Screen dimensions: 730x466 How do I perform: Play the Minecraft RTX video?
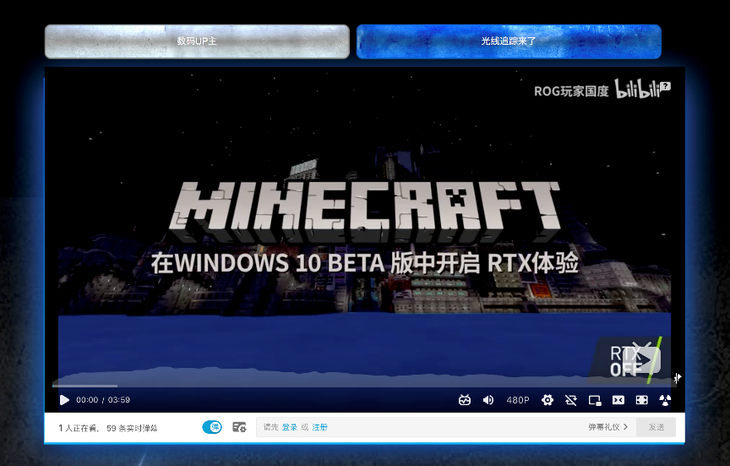65,400
